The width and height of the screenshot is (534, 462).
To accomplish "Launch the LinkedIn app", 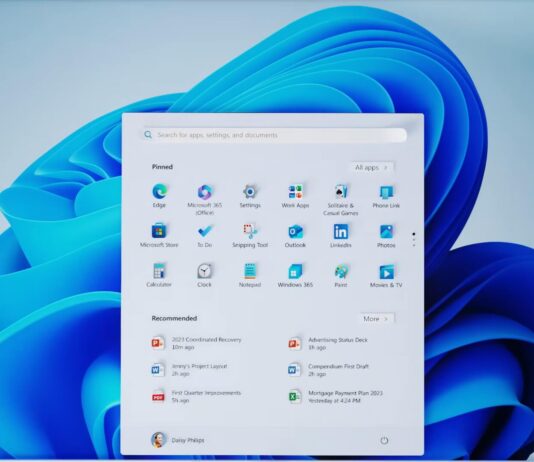I will 341,236.
